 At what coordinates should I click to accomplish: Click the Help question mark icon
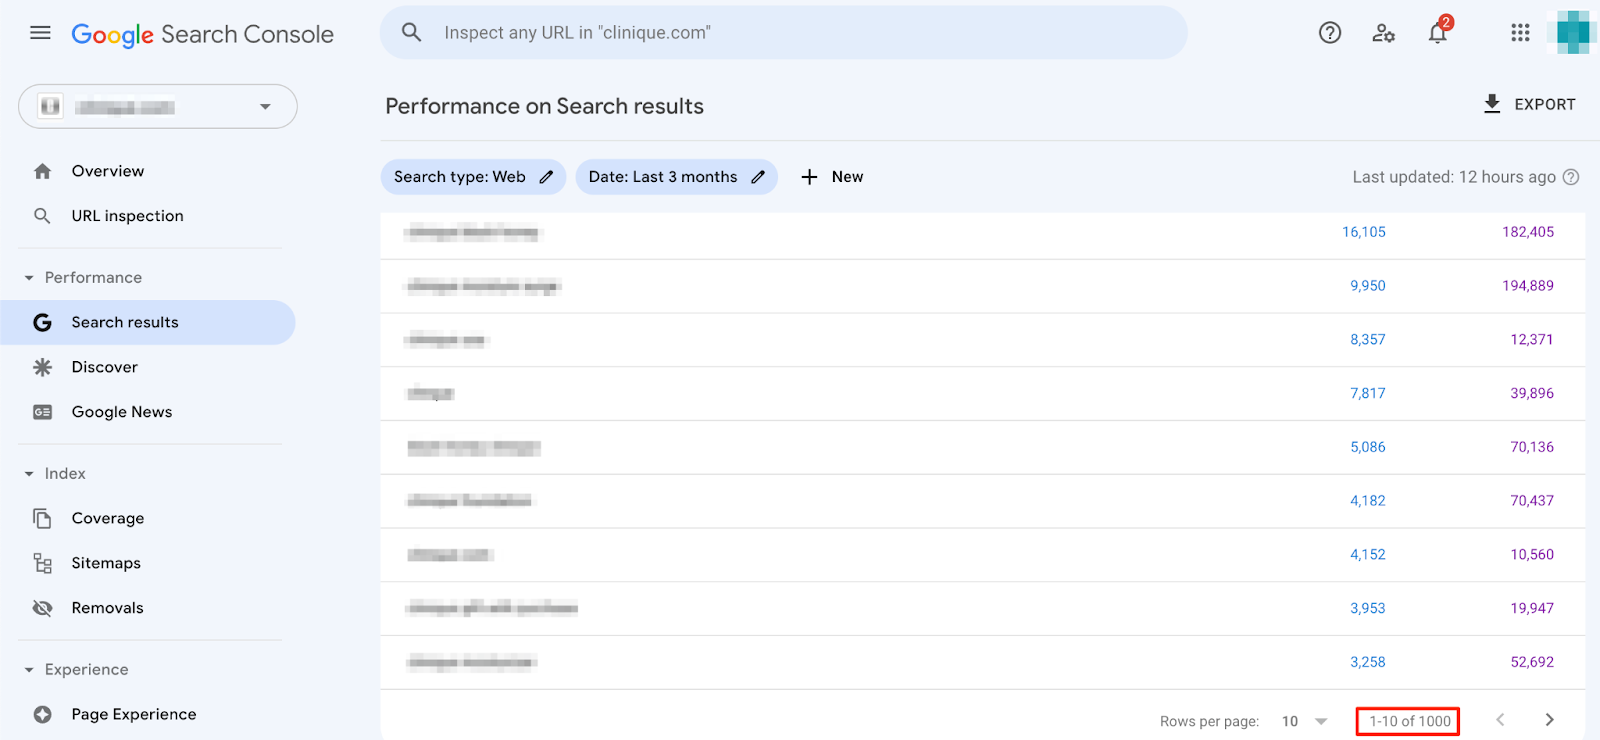[1329, 33]
